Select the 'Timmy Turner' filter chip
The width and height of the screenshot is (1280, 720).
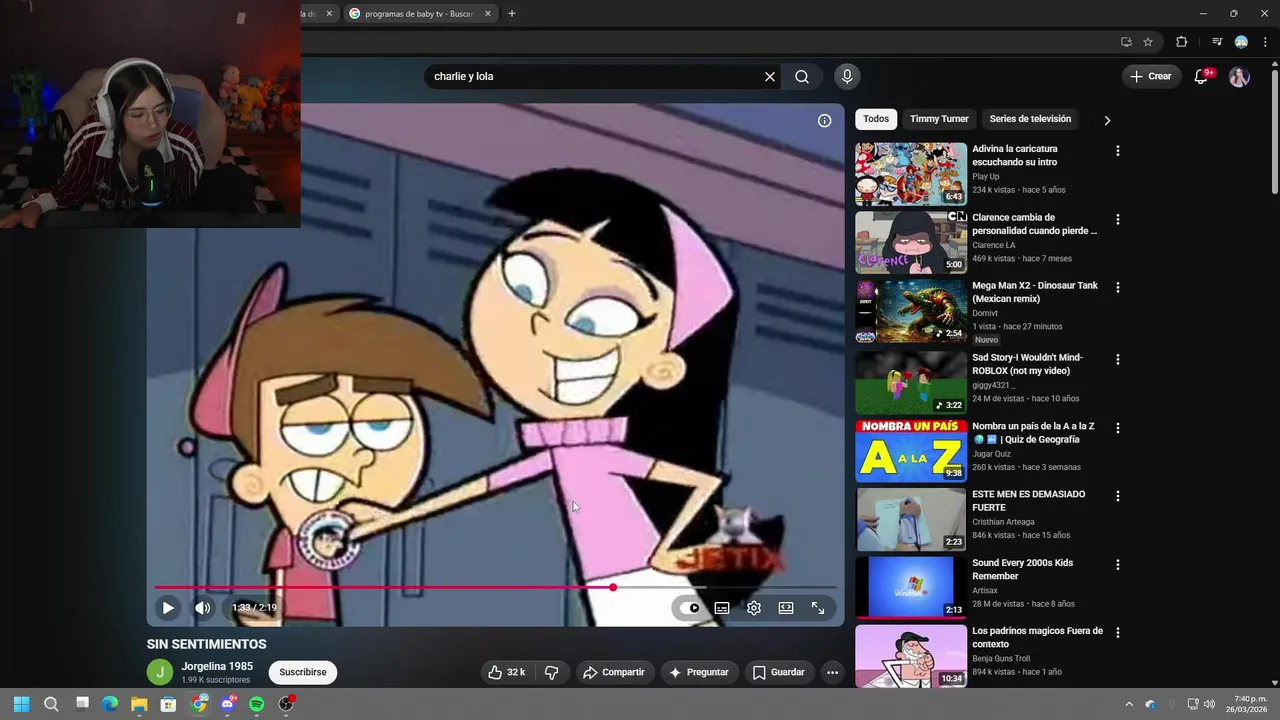(939, 119)
